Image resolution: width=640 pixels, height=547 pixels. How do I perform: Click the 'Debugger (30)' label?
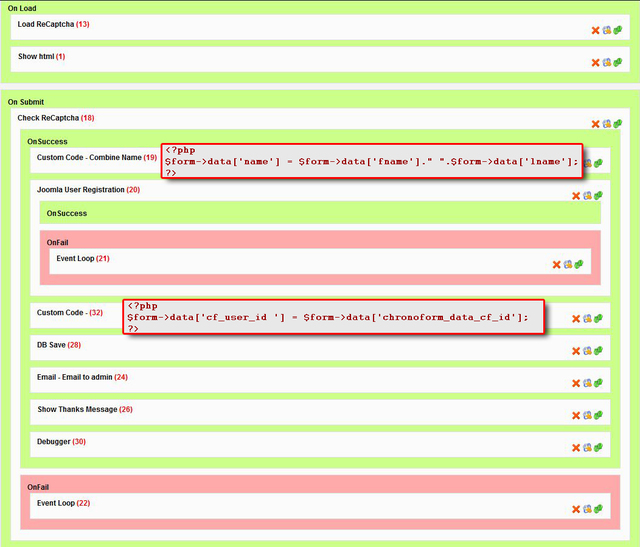coord(61,442)
